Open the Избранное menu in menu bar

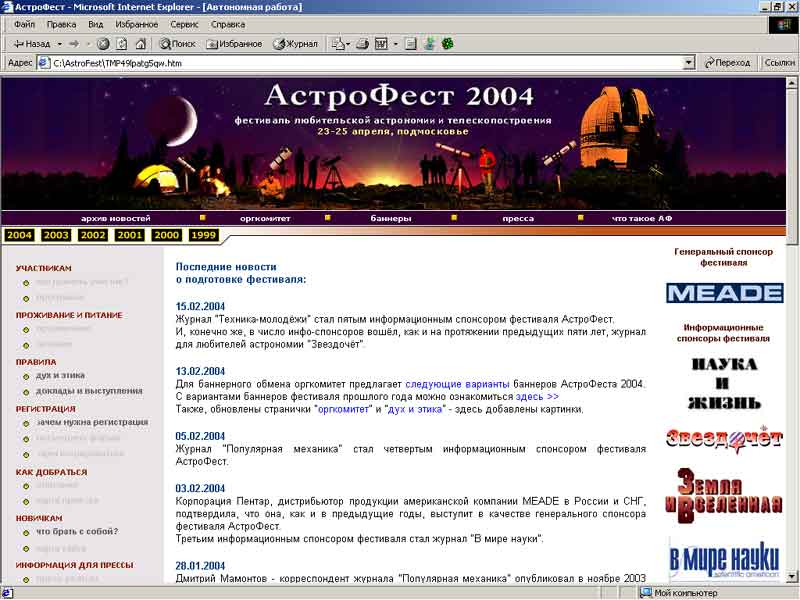pos(136,24)
